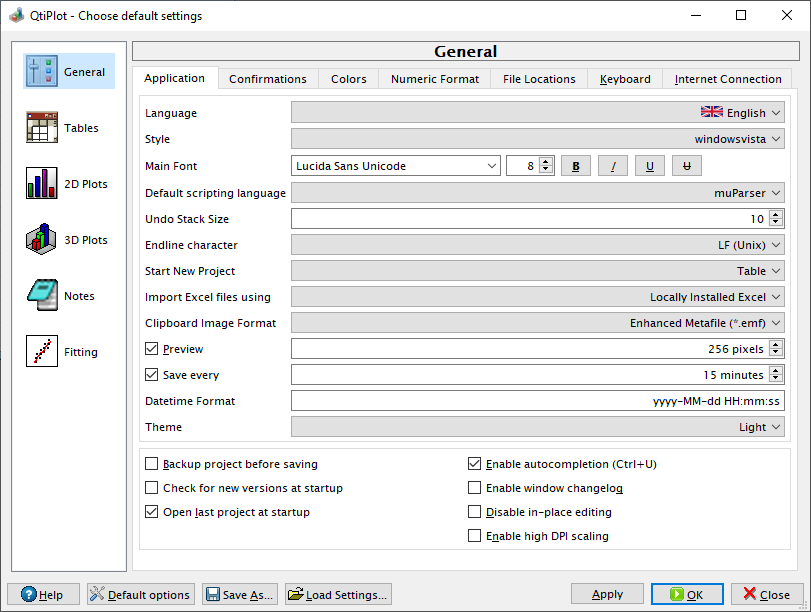Uncheck the Save every checkbox
Screen dimensions: 811x612
coord(151,375)
